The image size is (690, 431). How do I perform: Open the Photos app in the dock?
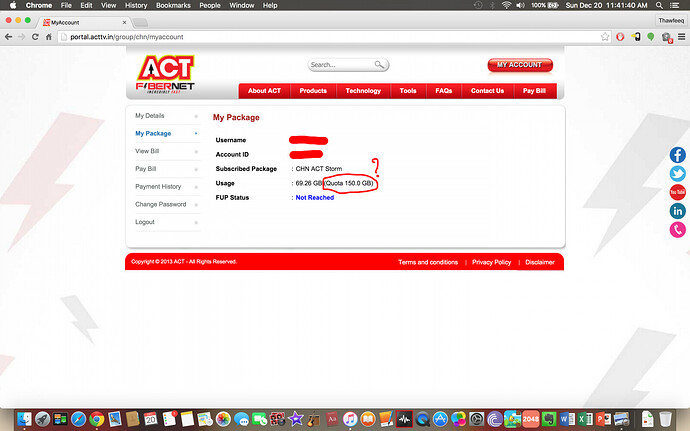(x=223, y=419)
